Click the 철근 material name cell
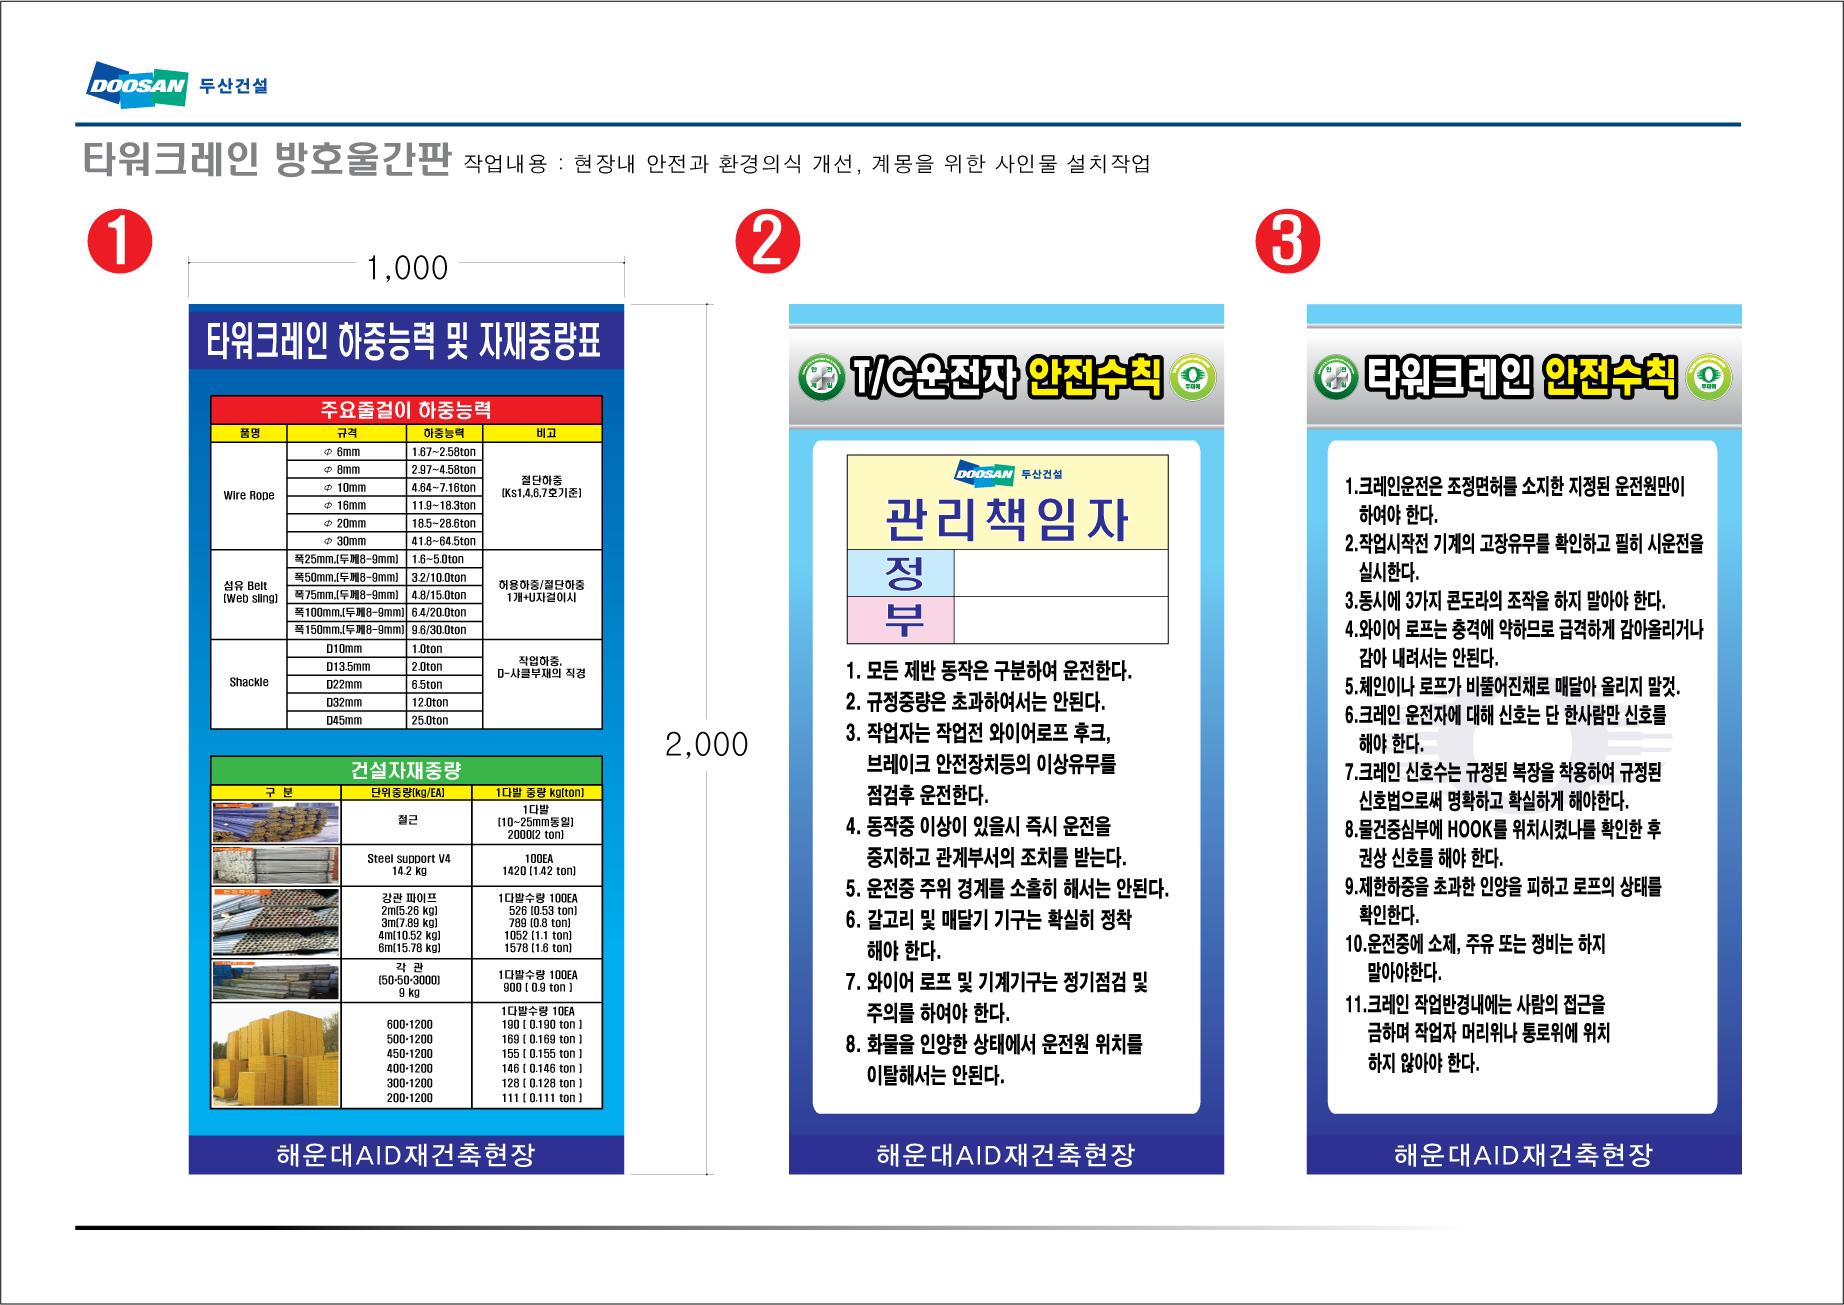The height and width of the screenshot is (1305, 1844). click(x=406, y=821)
